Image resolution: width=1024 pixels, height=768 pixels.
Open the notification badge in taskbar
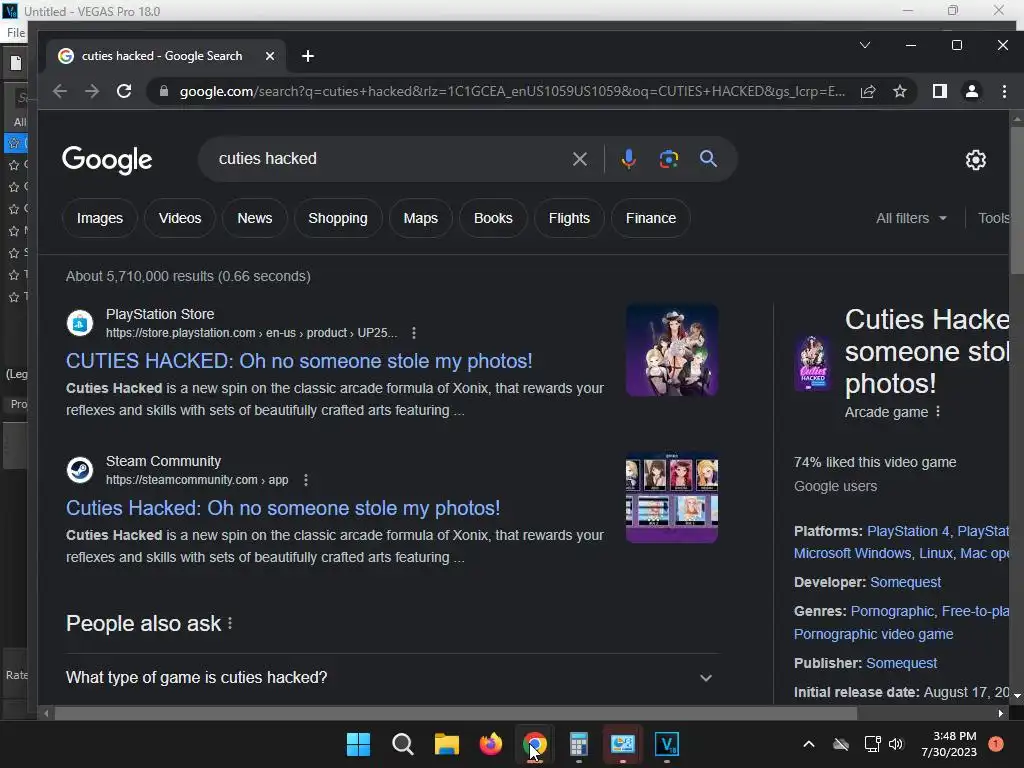(x=996, y=744)
